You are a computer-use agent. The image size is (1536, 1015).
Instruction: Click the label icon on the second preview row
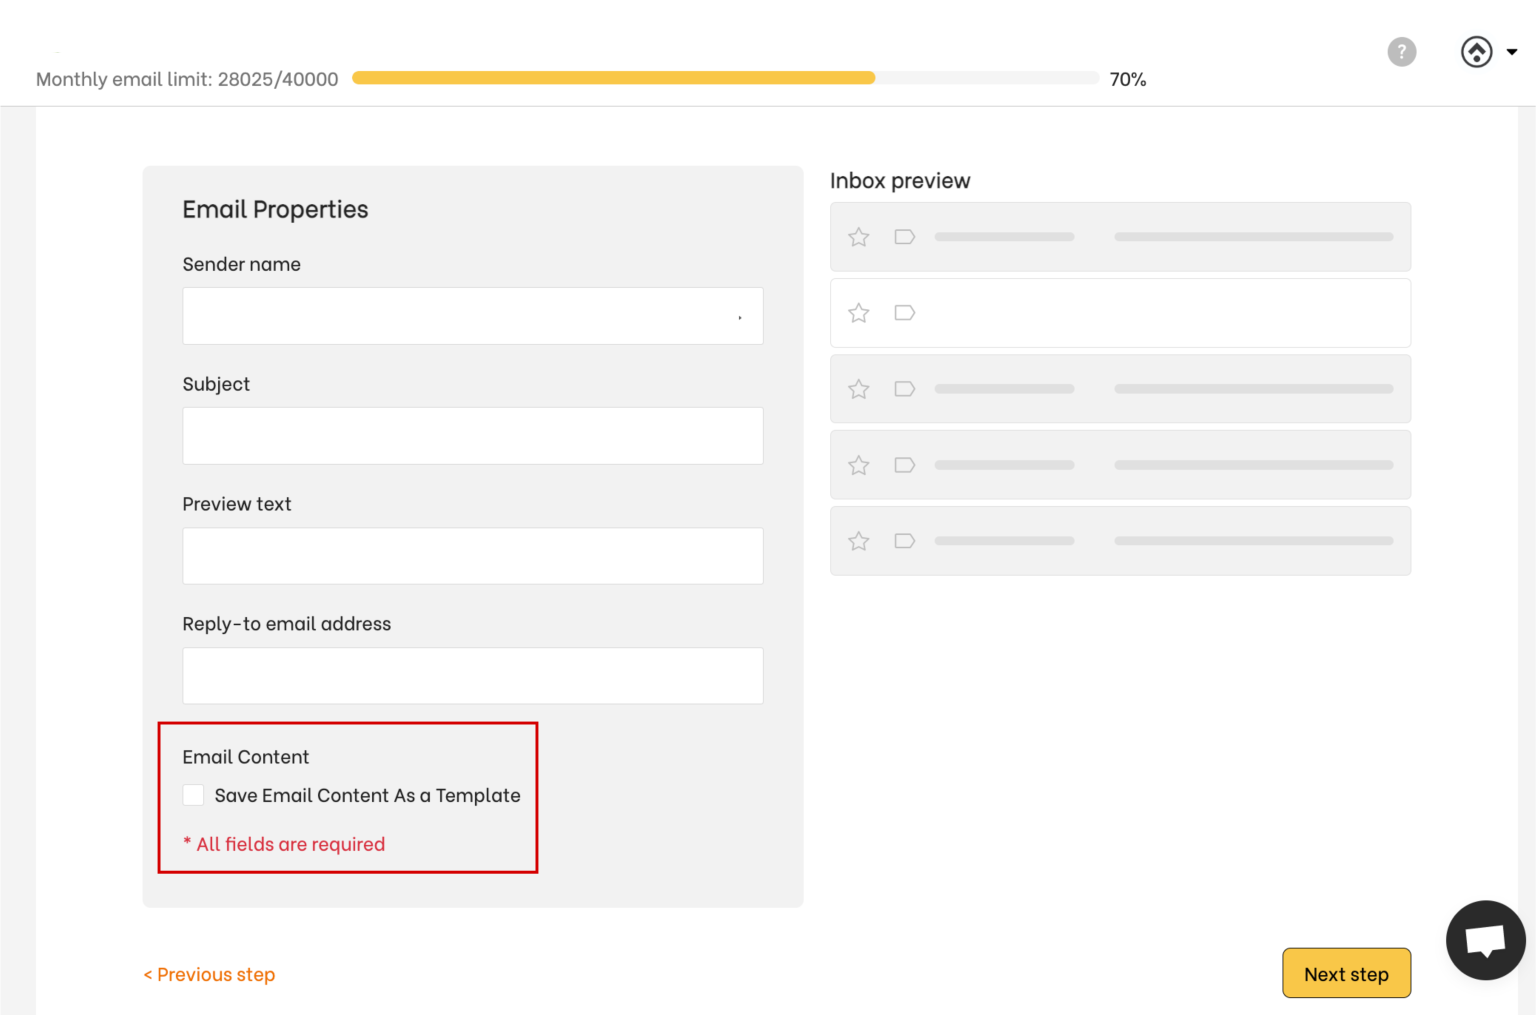[x=904, y=312]
